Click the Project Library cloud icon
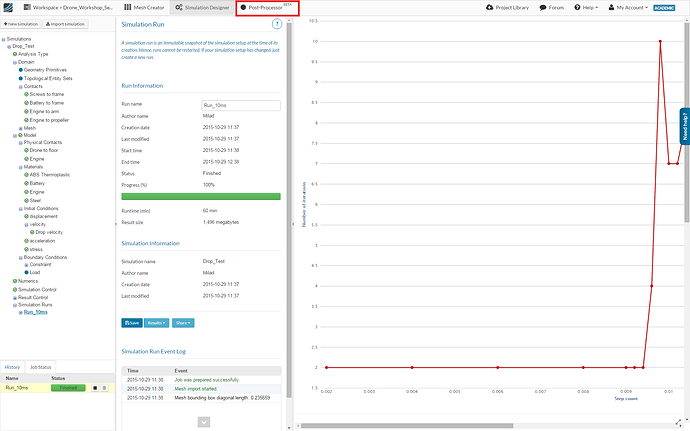The height and width of the screenshot is (431, 690). pos(489,7)
